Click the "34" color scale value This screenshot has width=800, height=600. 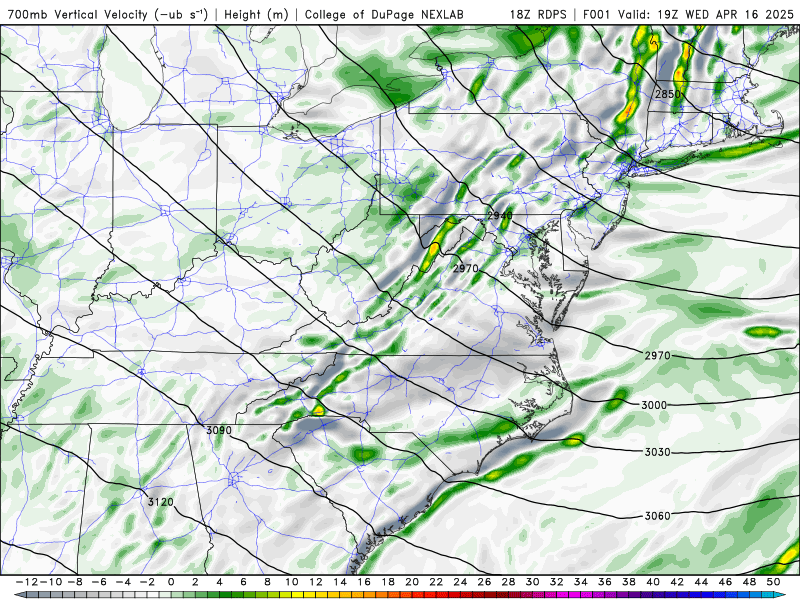tap(581, 582)
